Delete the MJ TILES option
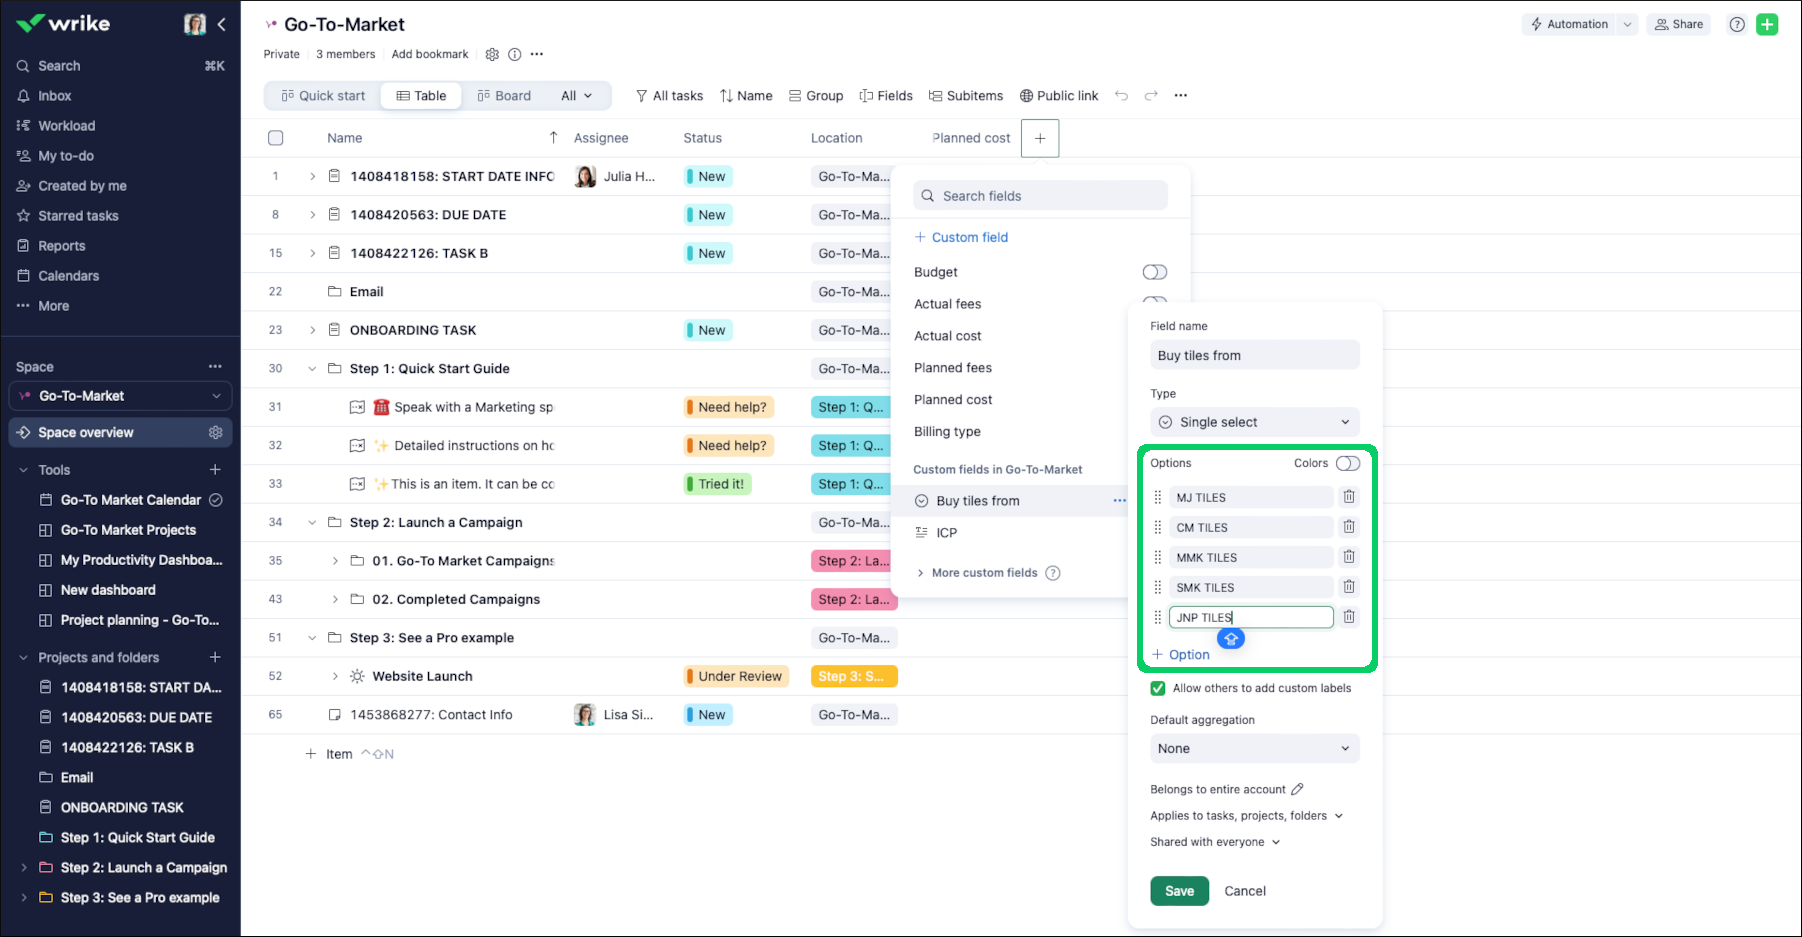The image size is (1802, 937). pos(1349,497)
